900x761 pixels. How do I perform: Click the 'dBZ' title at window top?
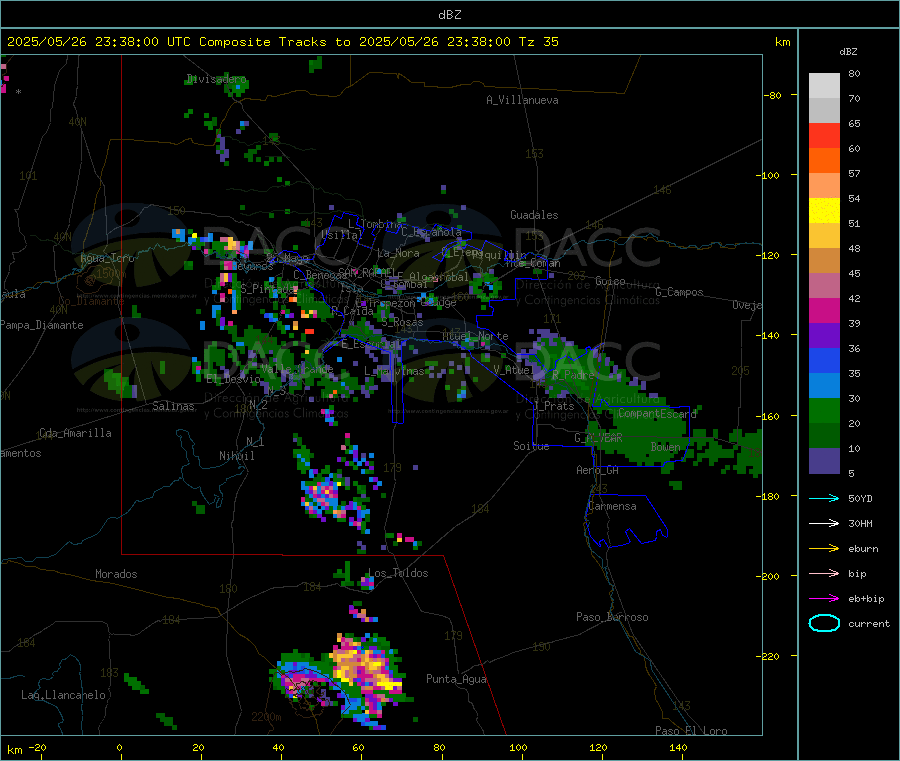click(449, 15)
